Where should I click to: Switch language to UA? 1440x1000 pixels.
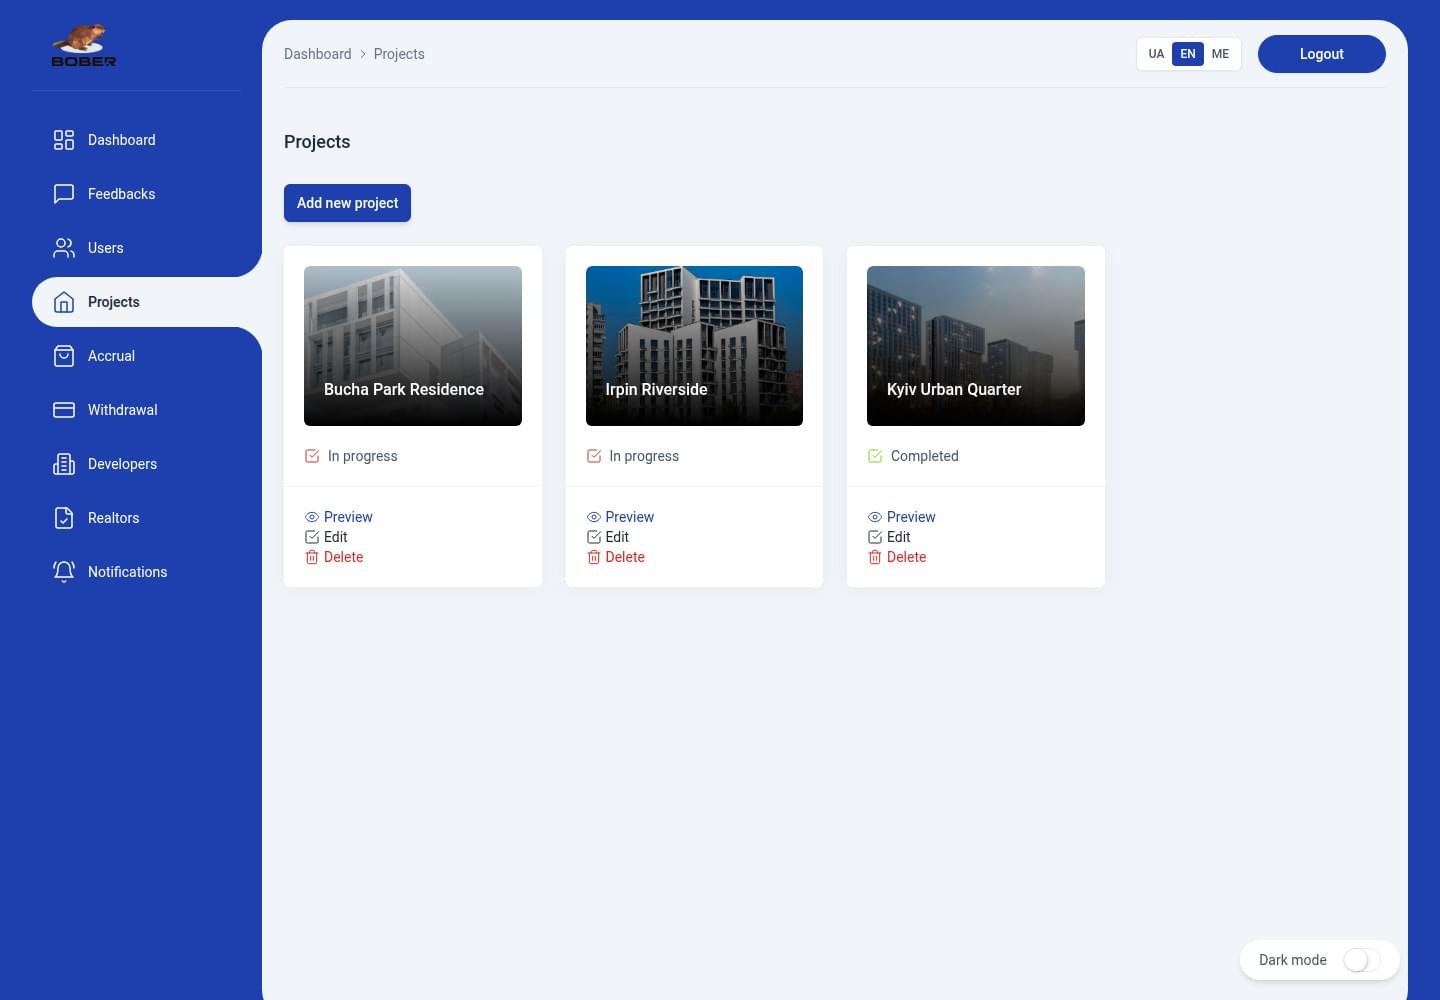coord(1156,54)
